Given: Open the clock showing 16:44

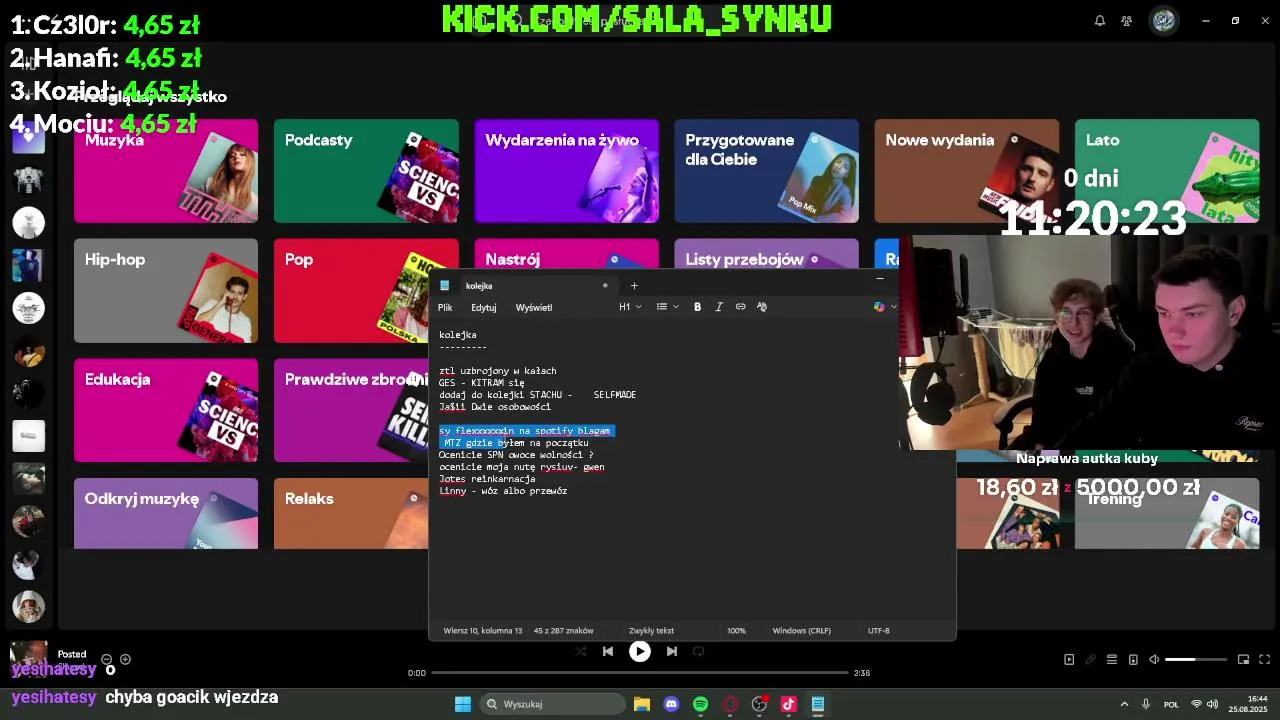Looking at the screenshot, I should coord(1249,704).
